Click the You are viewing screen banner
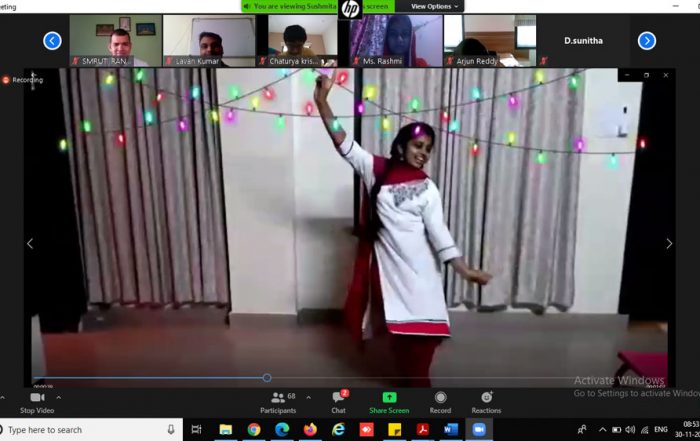The width and height of the screenshot is (700, 441). tap(318, 6)
